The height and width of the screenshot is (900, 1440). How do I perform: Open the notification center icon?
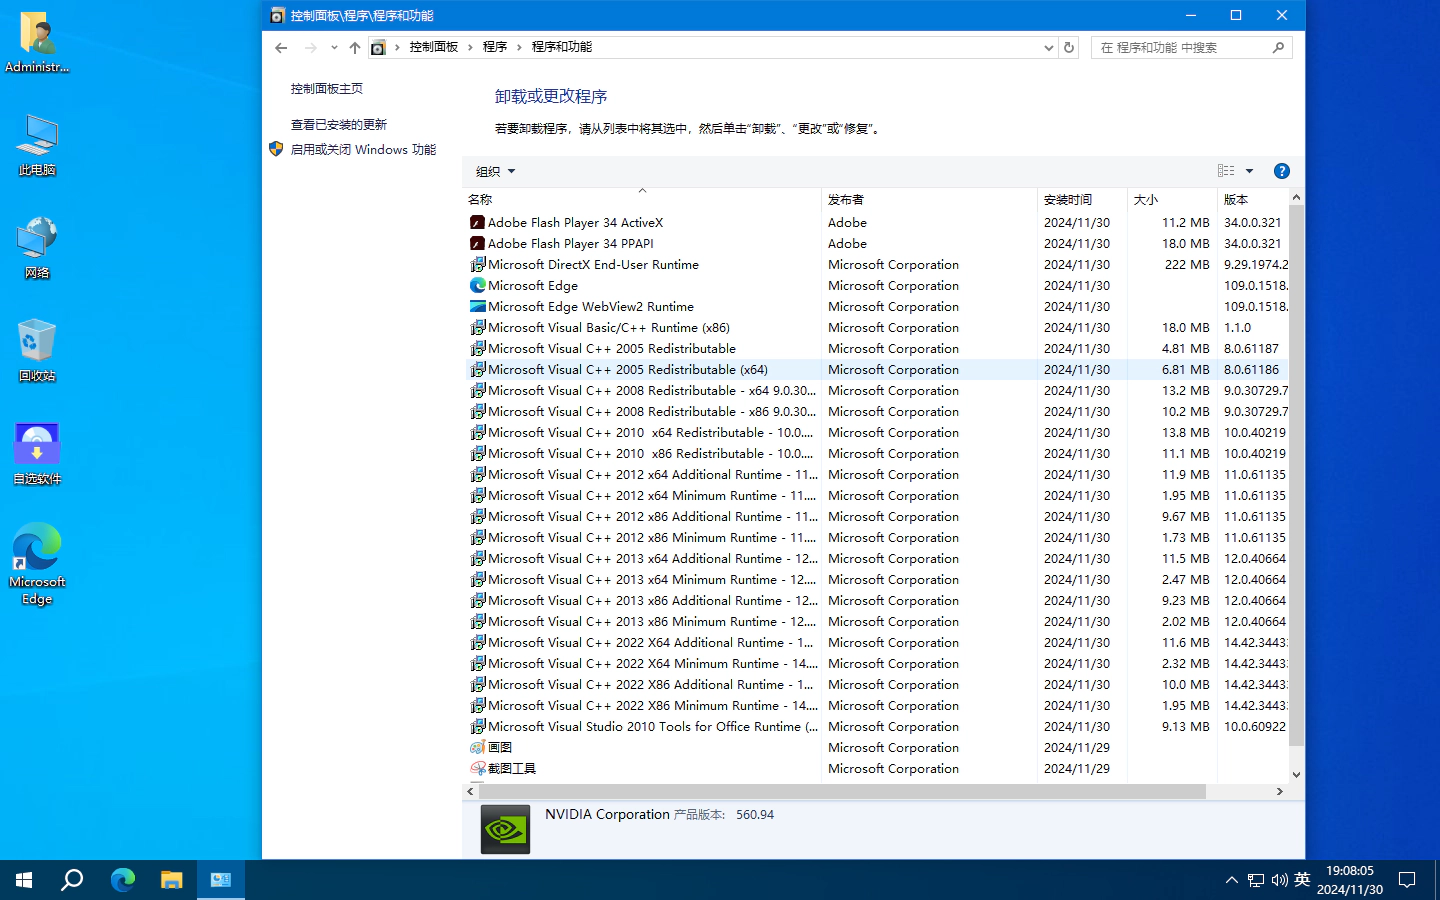[x=1407, y=880]
